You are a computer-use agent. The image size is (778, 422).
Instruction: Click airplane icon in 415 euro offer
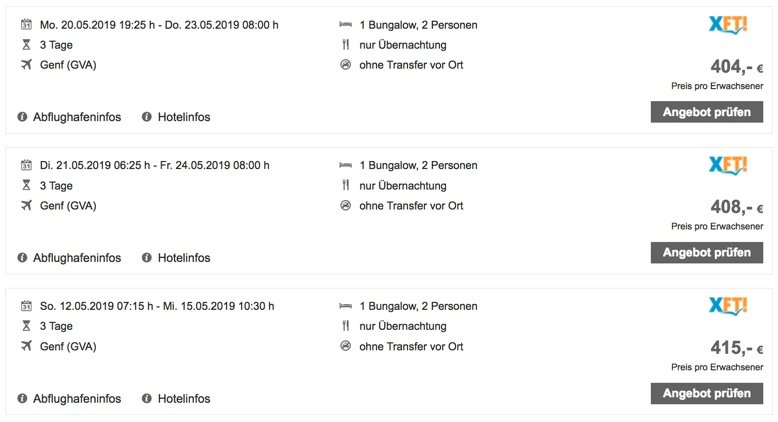(26, 346)
